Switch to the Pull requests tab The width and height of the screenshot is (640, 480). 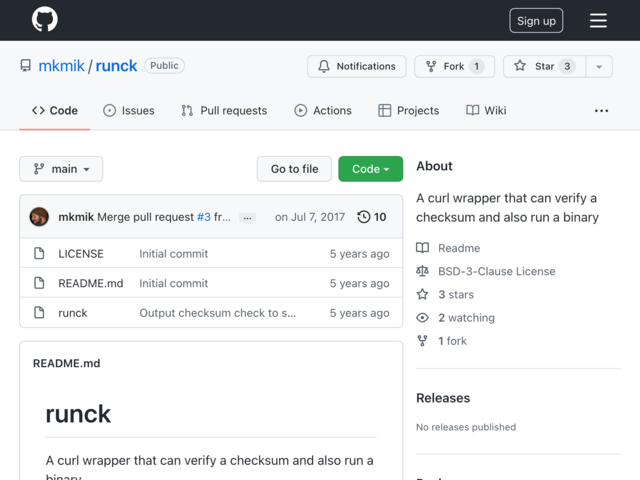tap(224, 111)
